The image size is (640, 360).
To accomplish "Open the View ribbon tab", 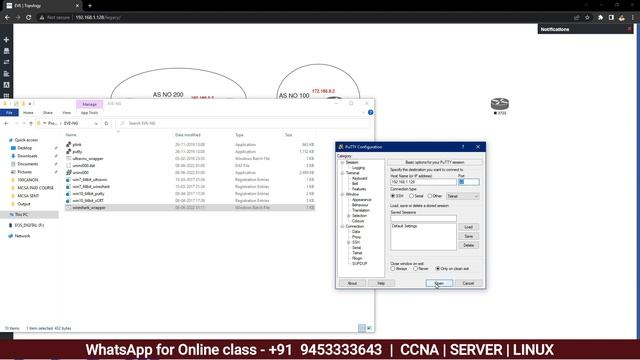I will tap(67, 113).
